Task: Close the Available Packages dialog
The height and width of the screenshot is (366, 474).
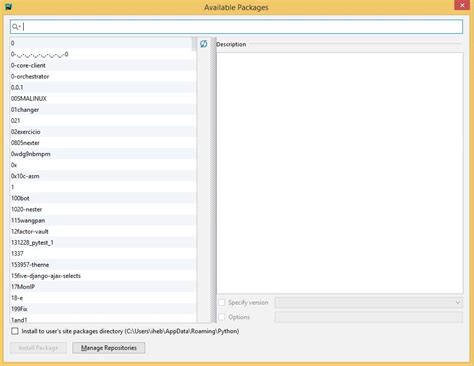Action: 462,5
